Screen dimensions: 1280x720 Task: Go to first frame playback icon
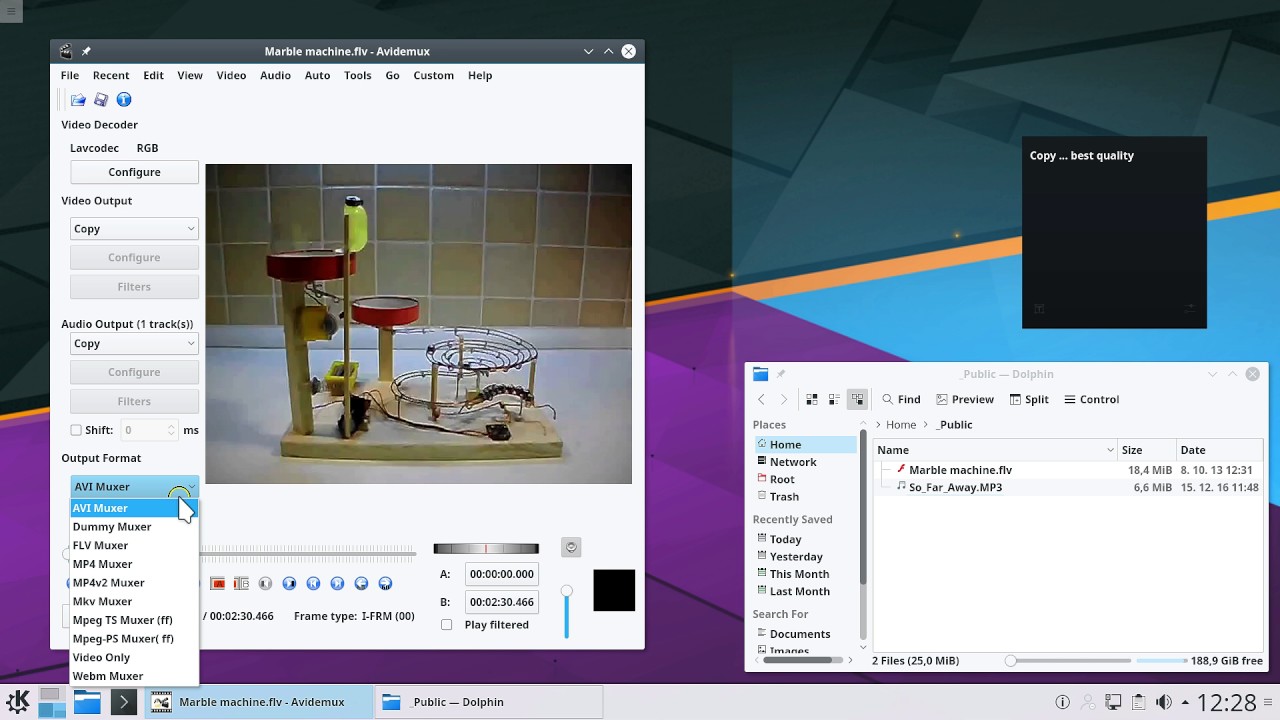tap(313, 583)
